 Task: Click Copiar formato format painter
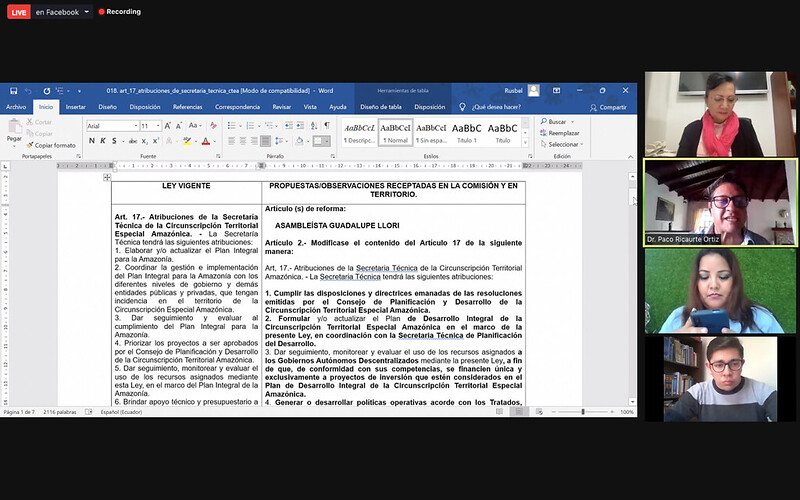51,145
